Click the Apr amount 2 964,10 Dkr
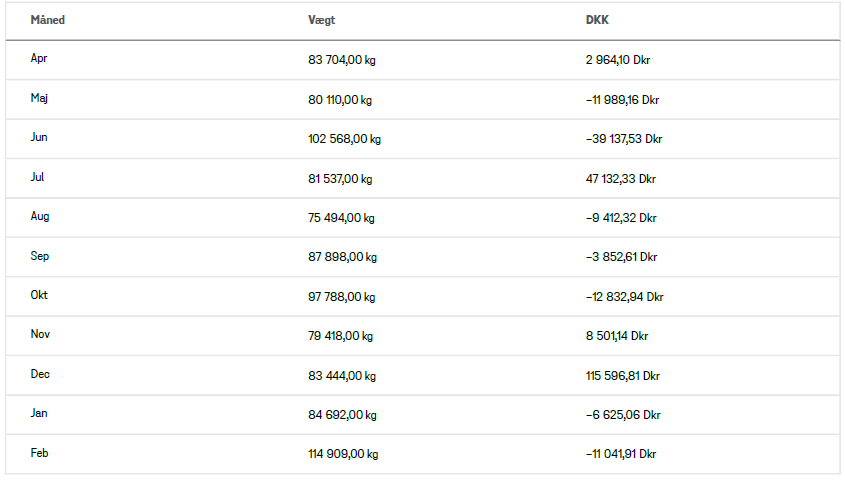 click(x=618, y=60)
